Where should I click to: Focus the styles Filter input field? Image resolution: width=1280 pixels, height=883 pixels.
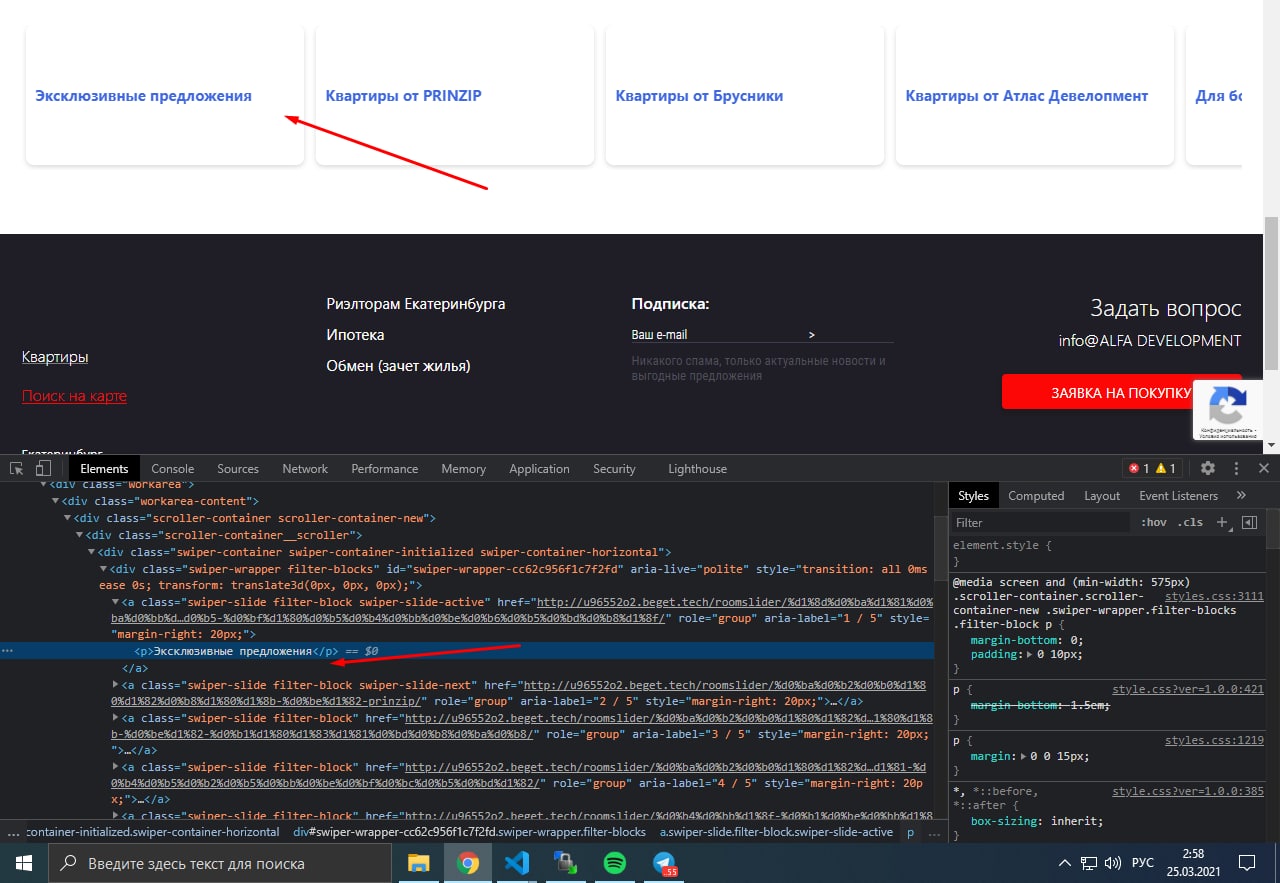[1040, 522]
